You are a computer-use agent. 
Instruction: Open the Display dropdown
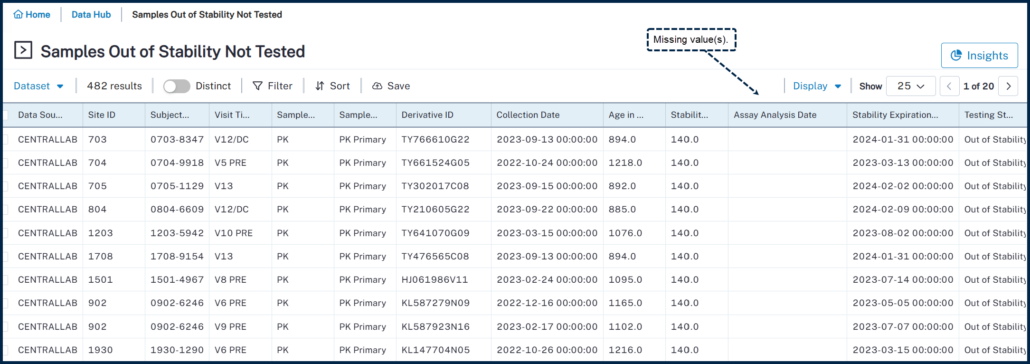point(817,85)
